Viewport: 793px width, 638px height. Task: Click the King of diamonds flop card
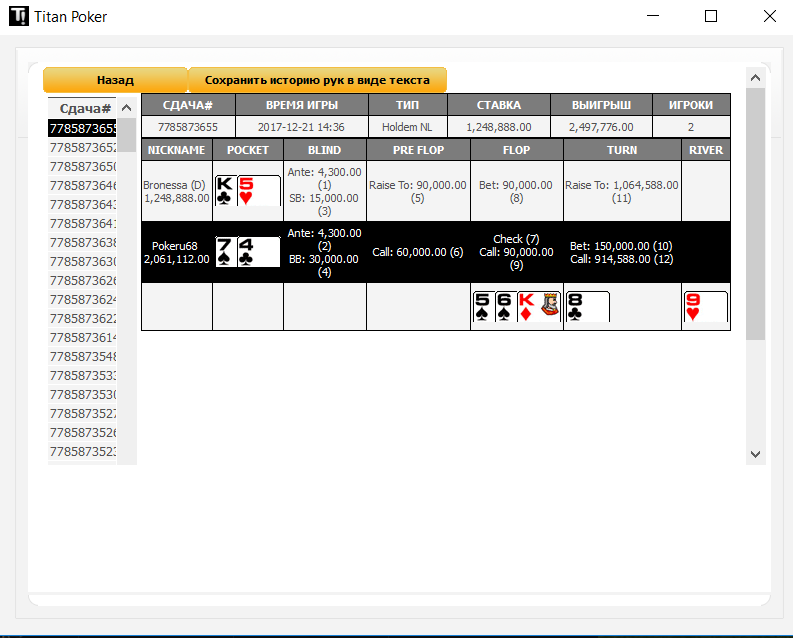(539, 306)
